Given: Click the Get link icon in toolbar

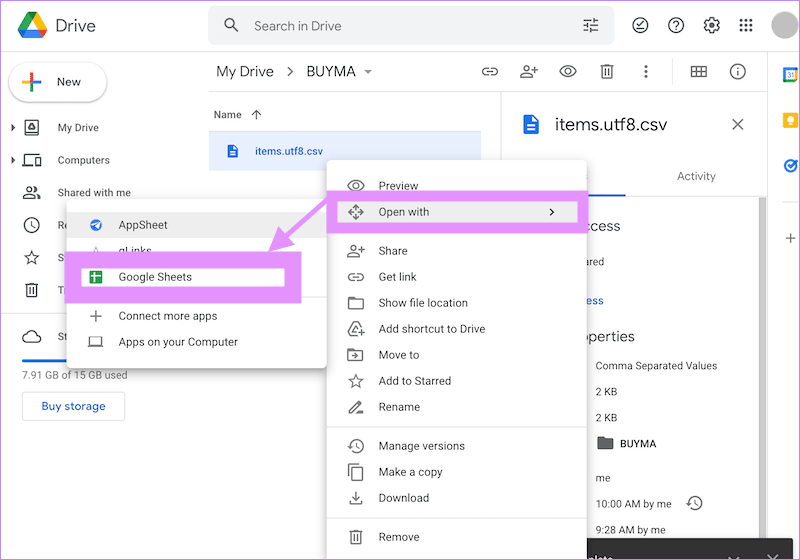Looking at the screenshot, I should pyautogui.click(x=490, y=72).
